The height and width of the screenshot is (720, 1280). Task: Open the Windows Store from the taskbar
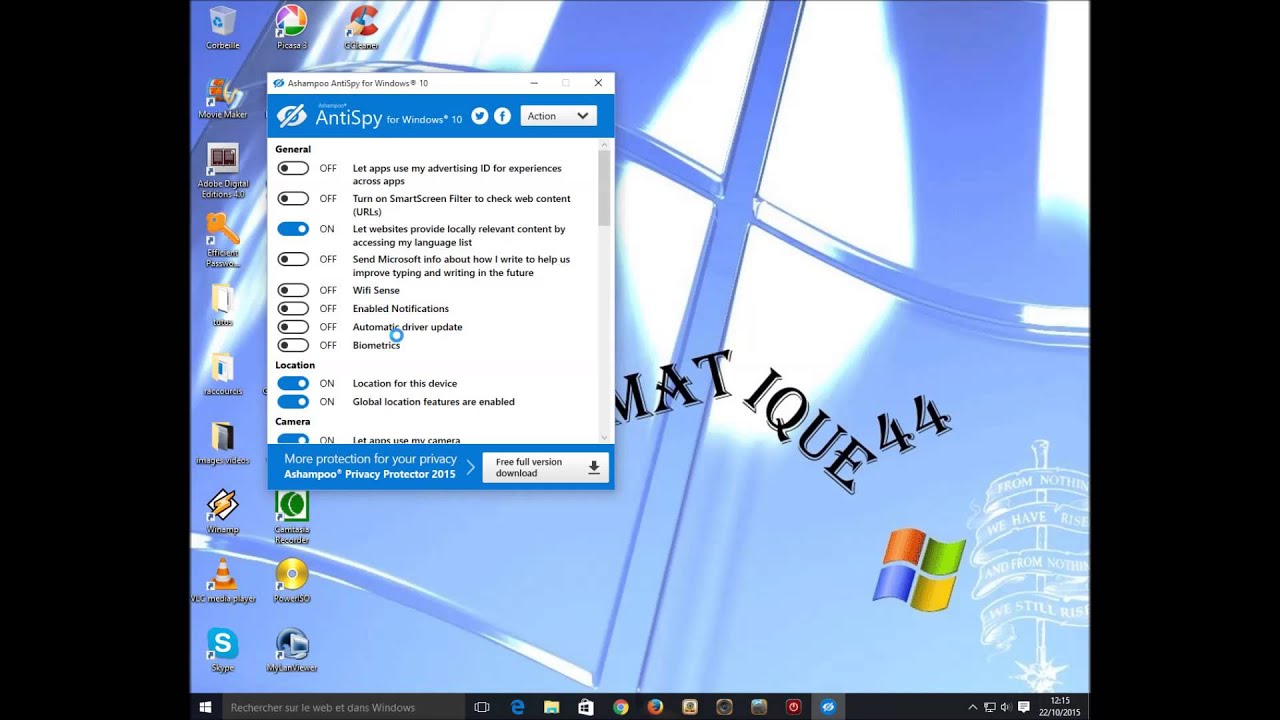(586, 707)
